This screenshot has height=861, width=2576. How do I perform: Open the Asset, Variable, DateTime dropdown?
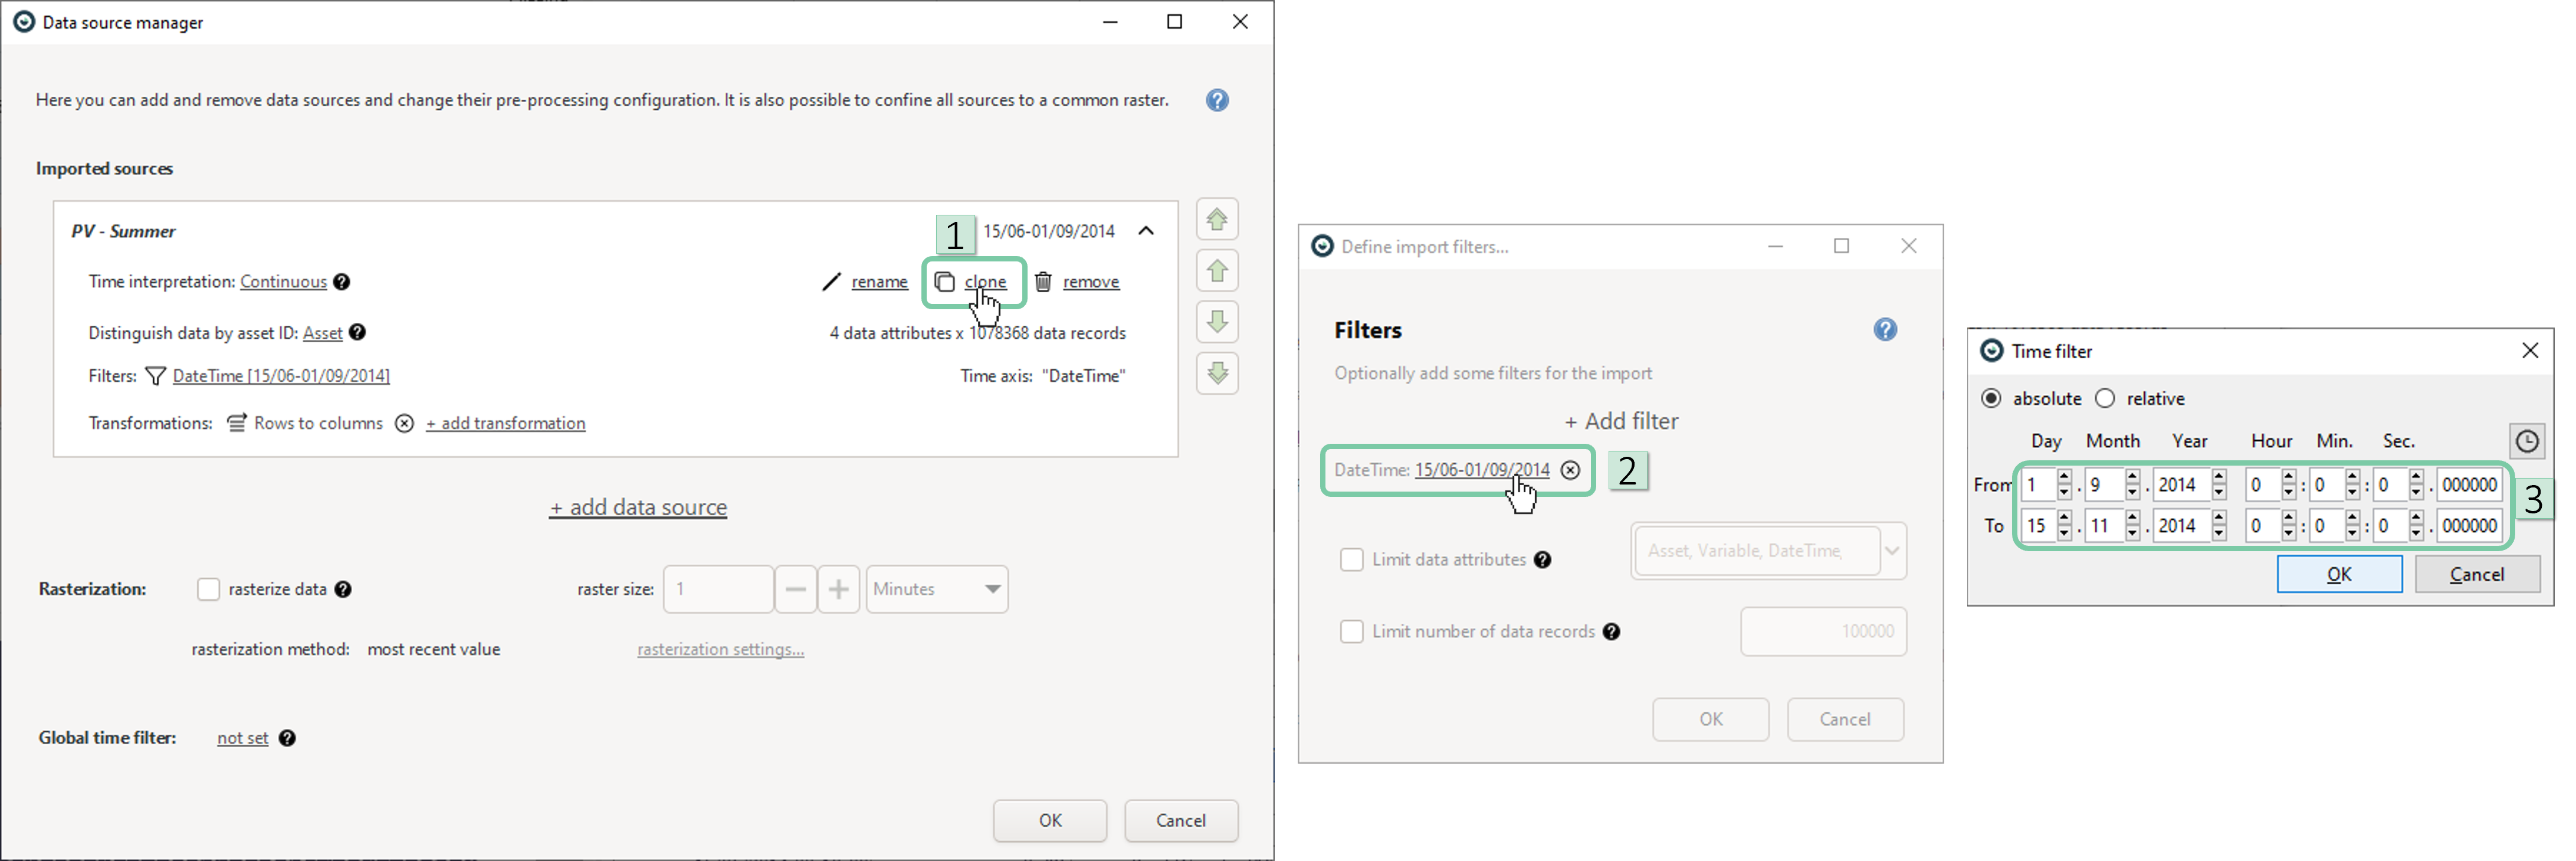[1768, 551]
